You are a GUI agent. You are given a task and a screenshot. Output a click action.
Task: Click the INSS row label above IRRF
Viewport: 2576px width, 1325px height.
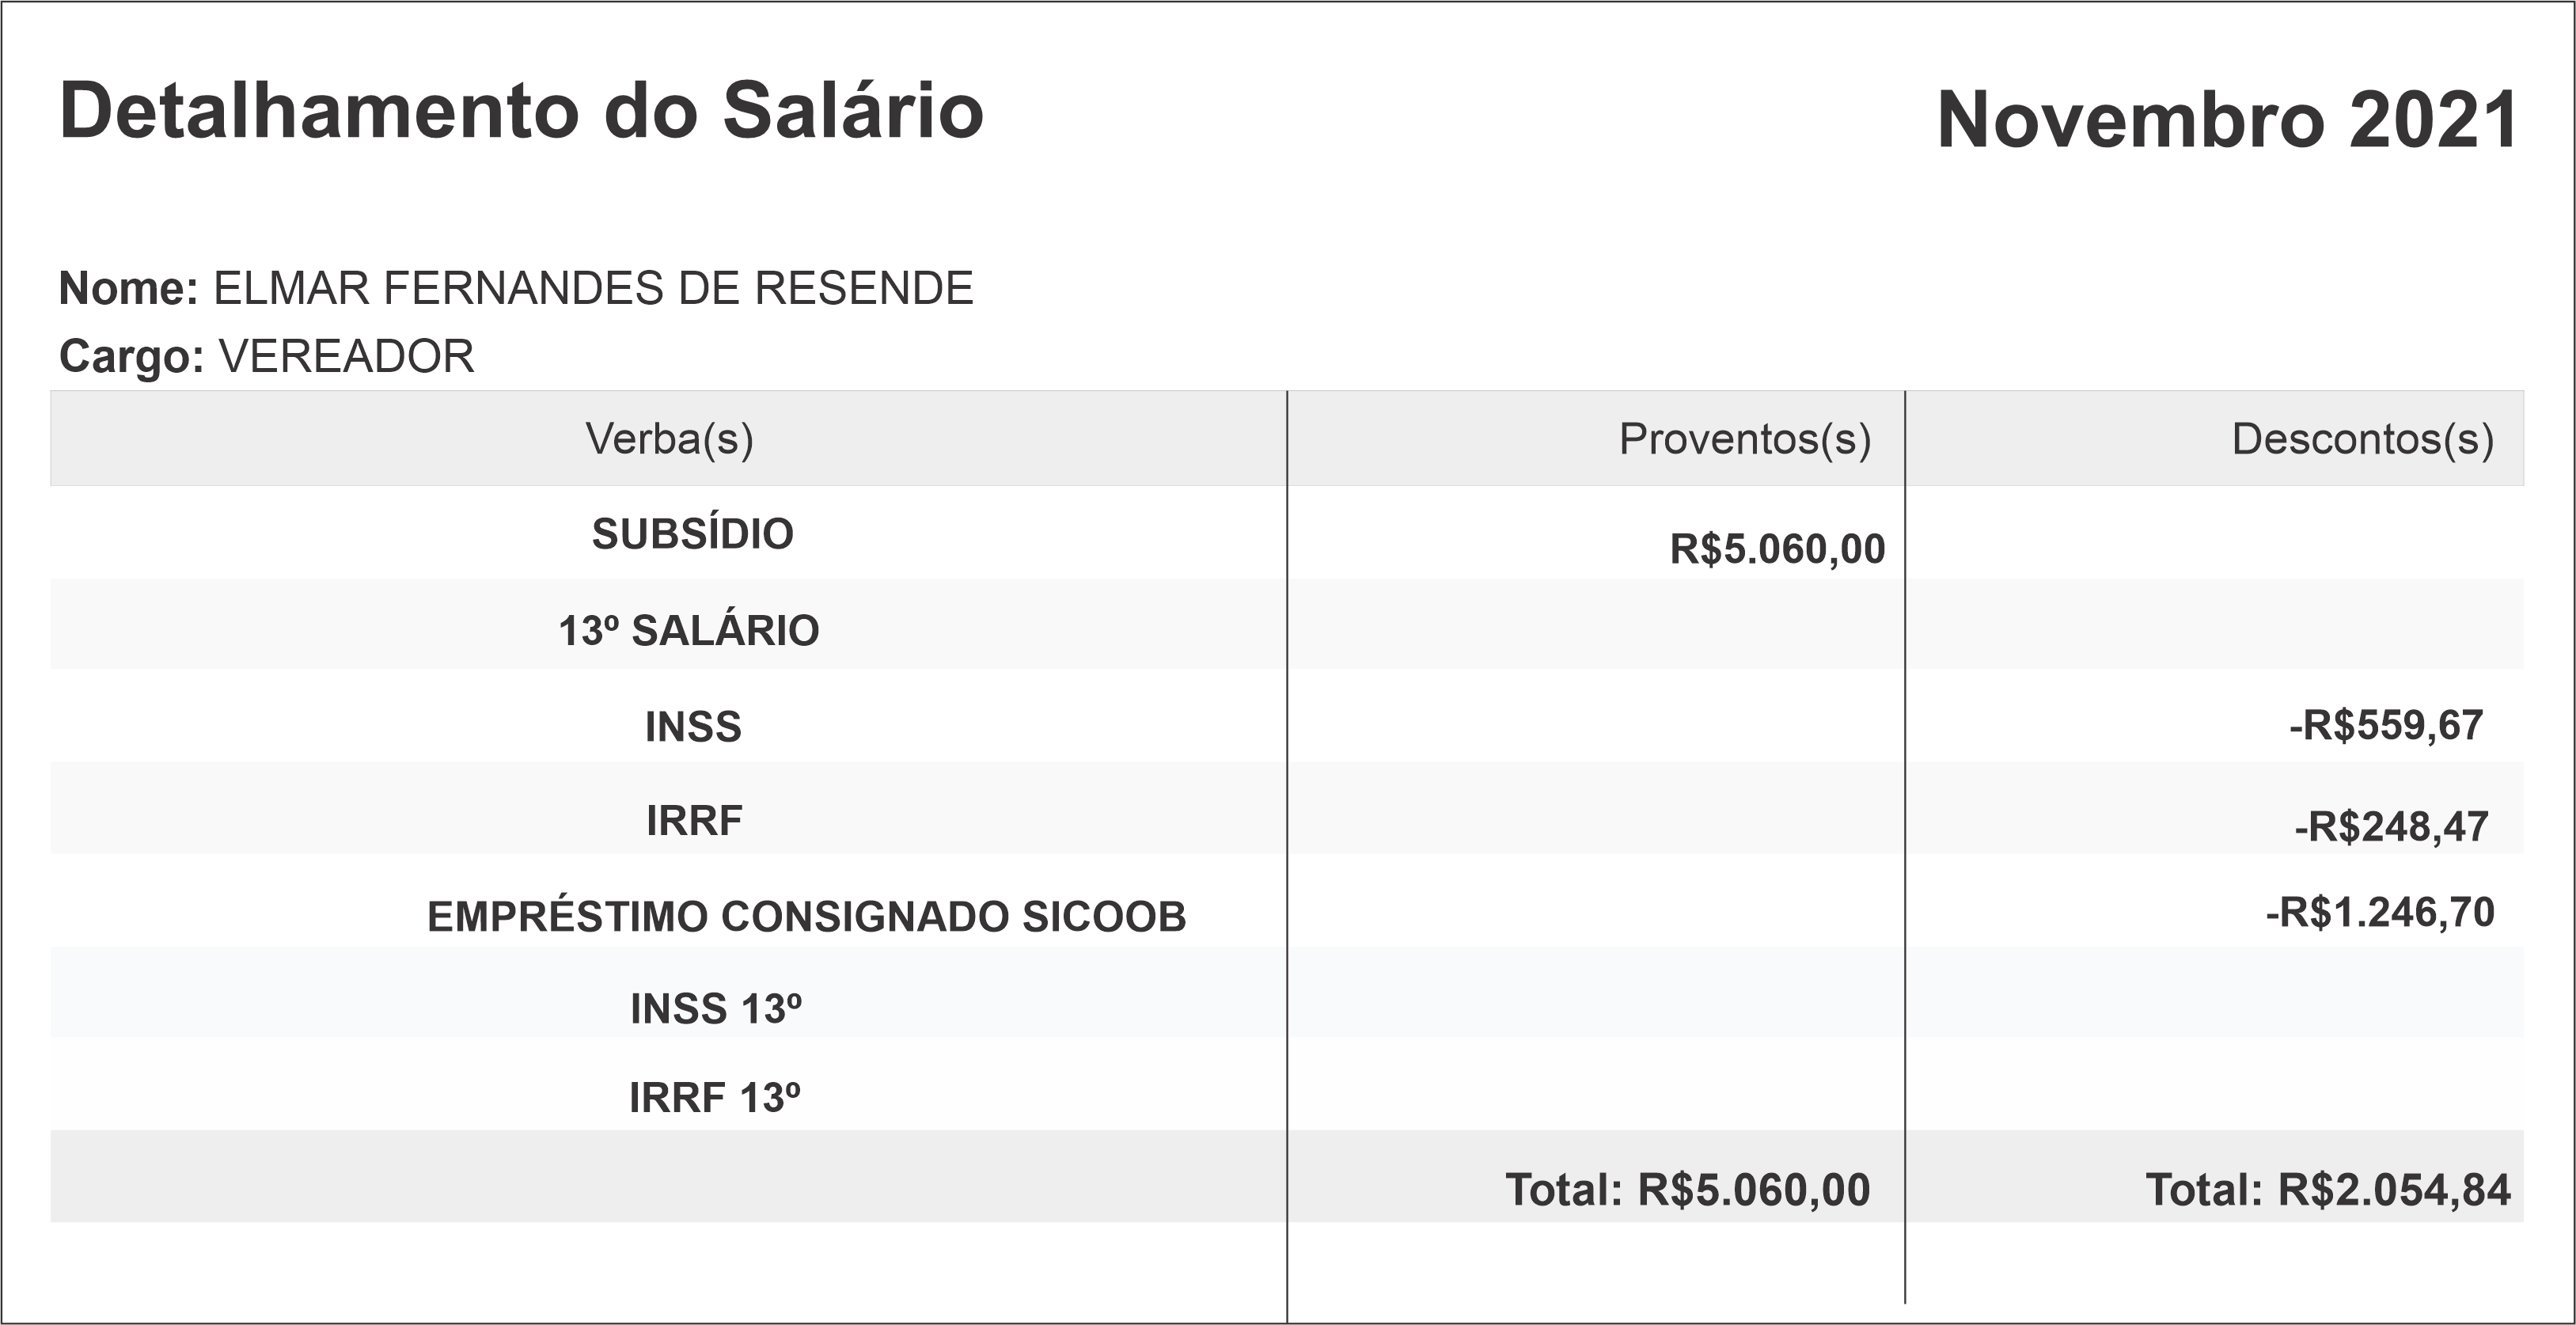tap(693, 727)
